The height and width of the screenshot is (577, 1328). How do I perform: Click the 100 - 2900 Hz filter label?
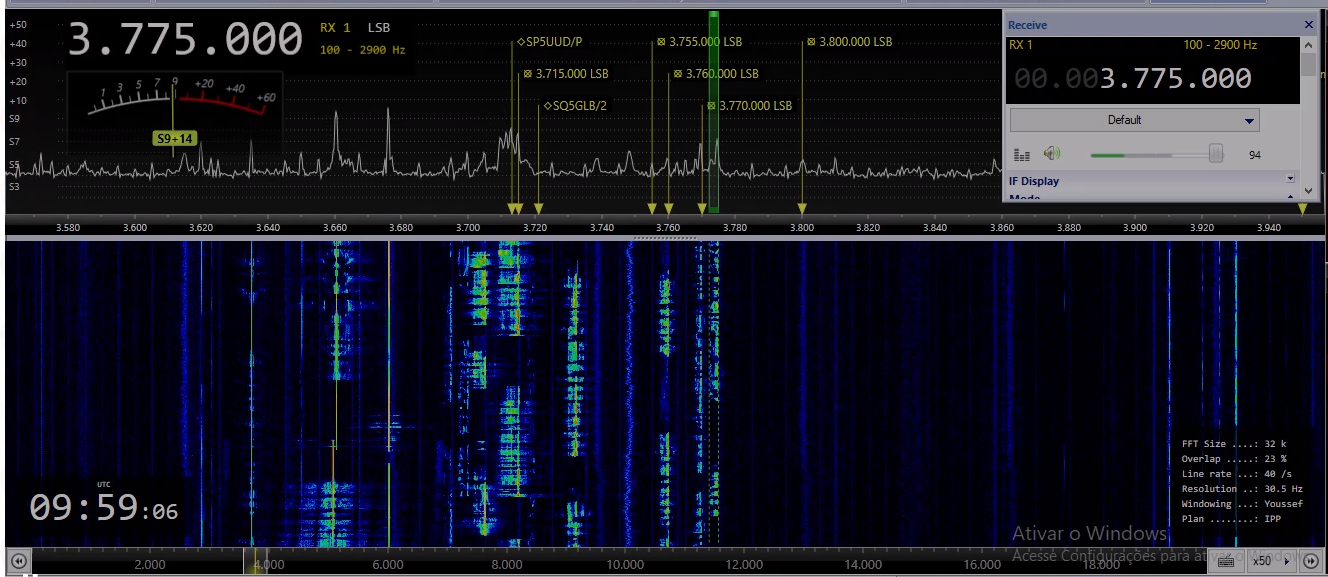coord(363,50)
